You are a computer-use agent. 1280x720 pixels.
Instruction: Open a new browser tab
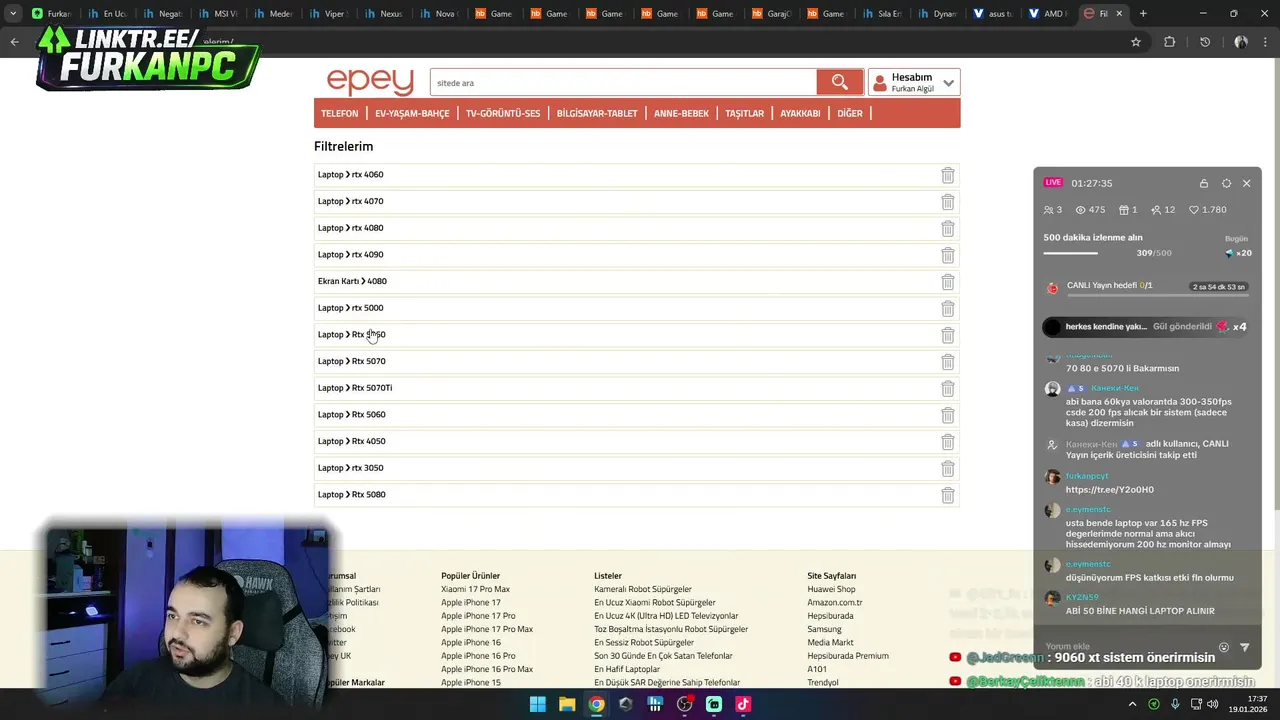pyautogui.click(x=1143, y=14)
